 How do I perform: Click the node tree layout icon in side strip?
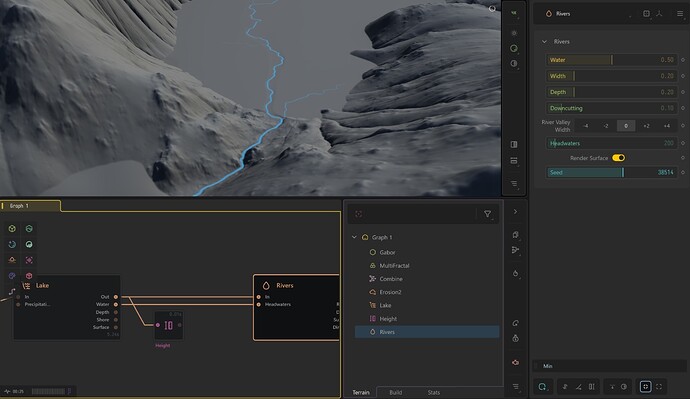click(x=515, y=250)
